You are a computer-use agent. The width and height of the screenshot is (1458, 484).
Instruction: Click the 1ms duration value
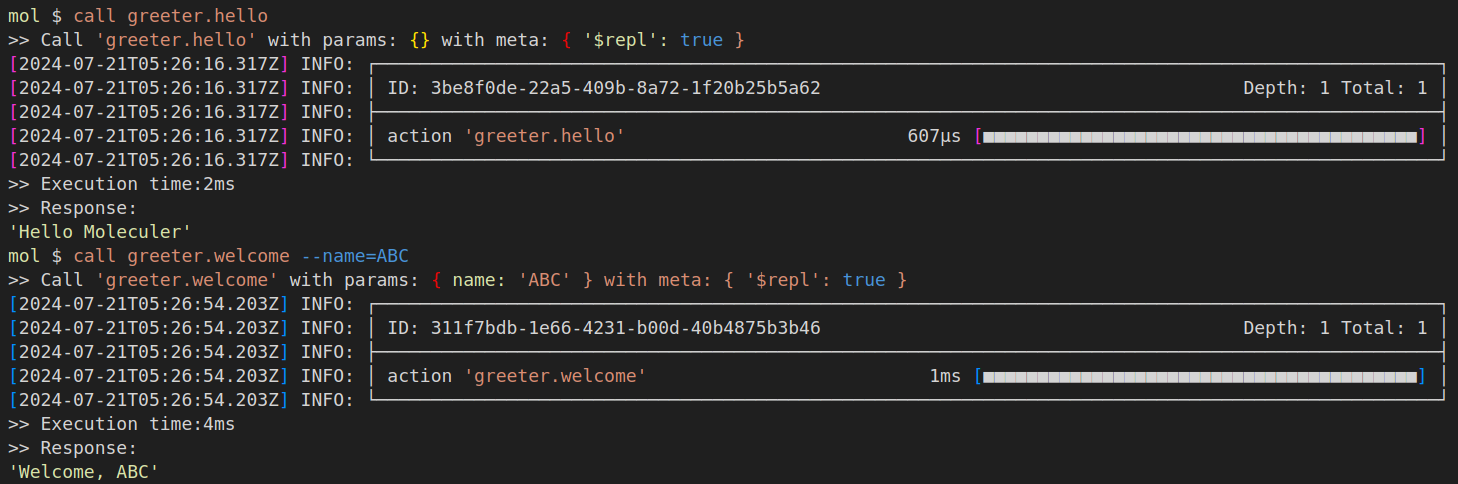[x=944, y=376]
